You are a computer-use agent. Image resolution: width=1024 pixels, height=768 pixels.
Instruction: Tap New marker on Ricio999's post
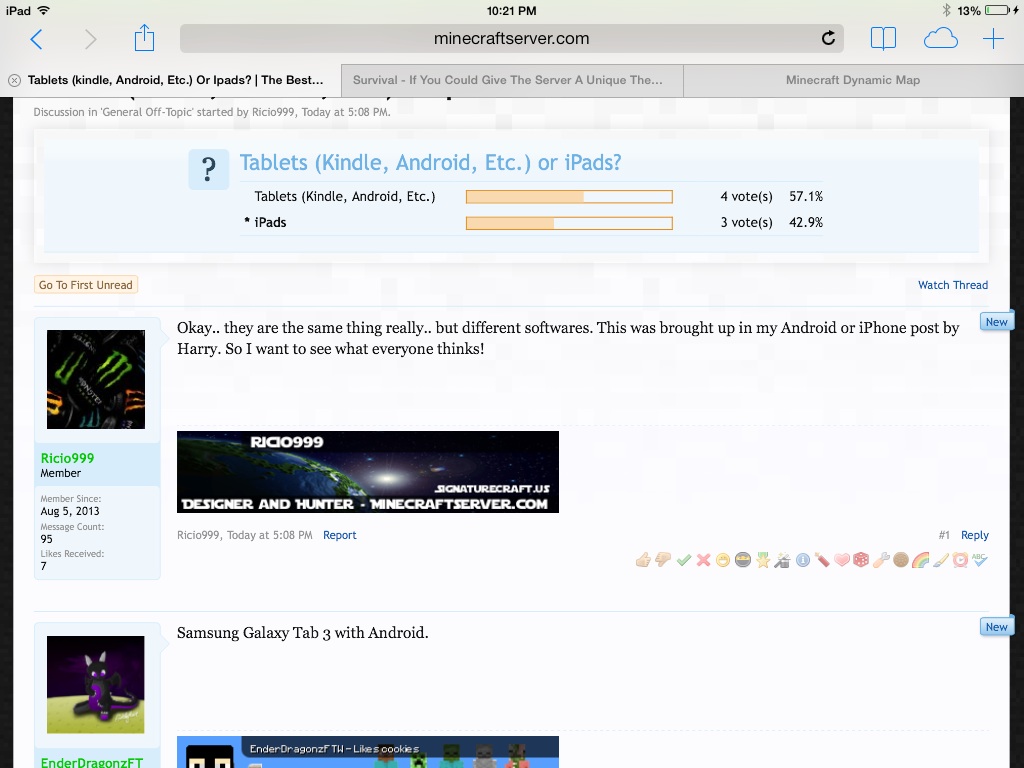(x=996, y=322)
